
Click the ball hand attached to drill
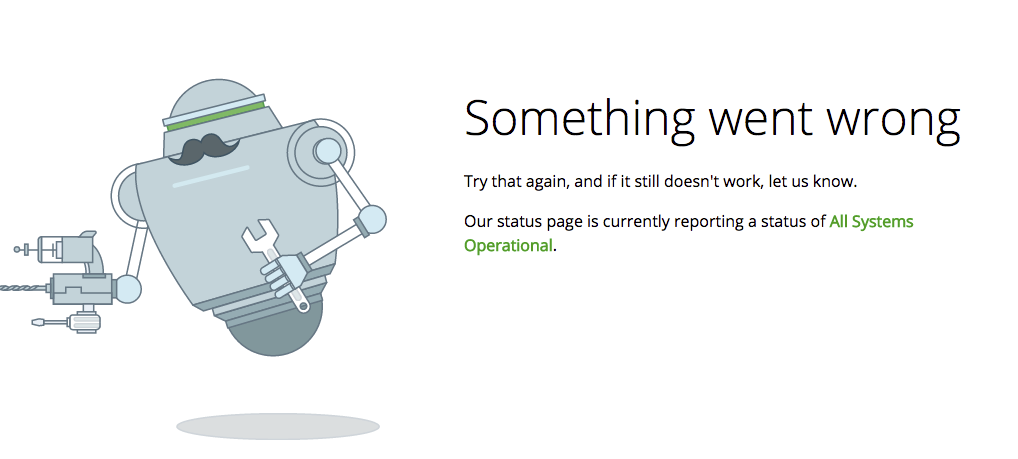click(x=127, y=289)
